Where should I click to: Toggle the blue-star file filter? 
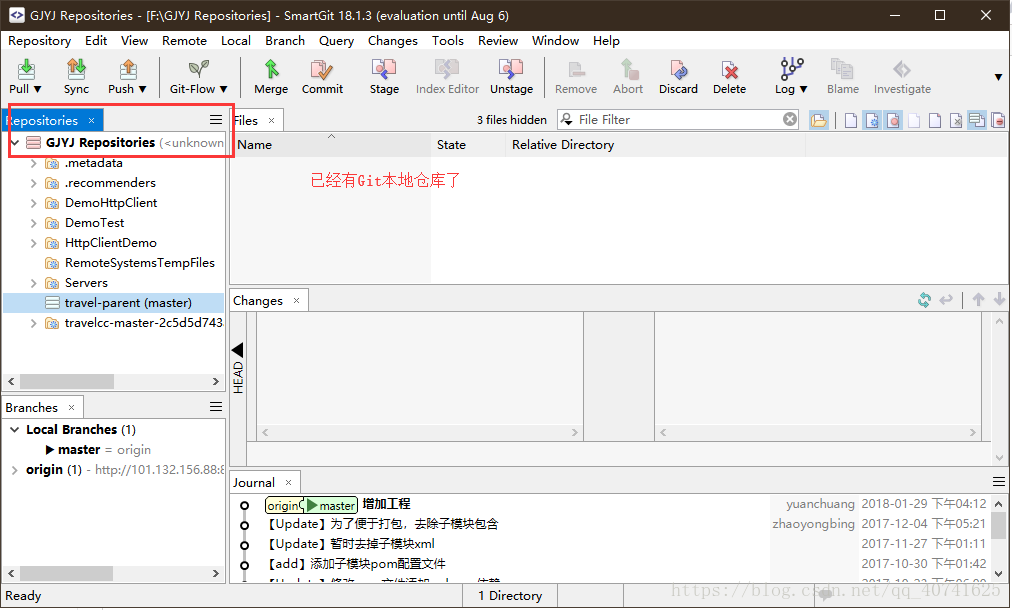pyautogui.click(x=872, y=120)
